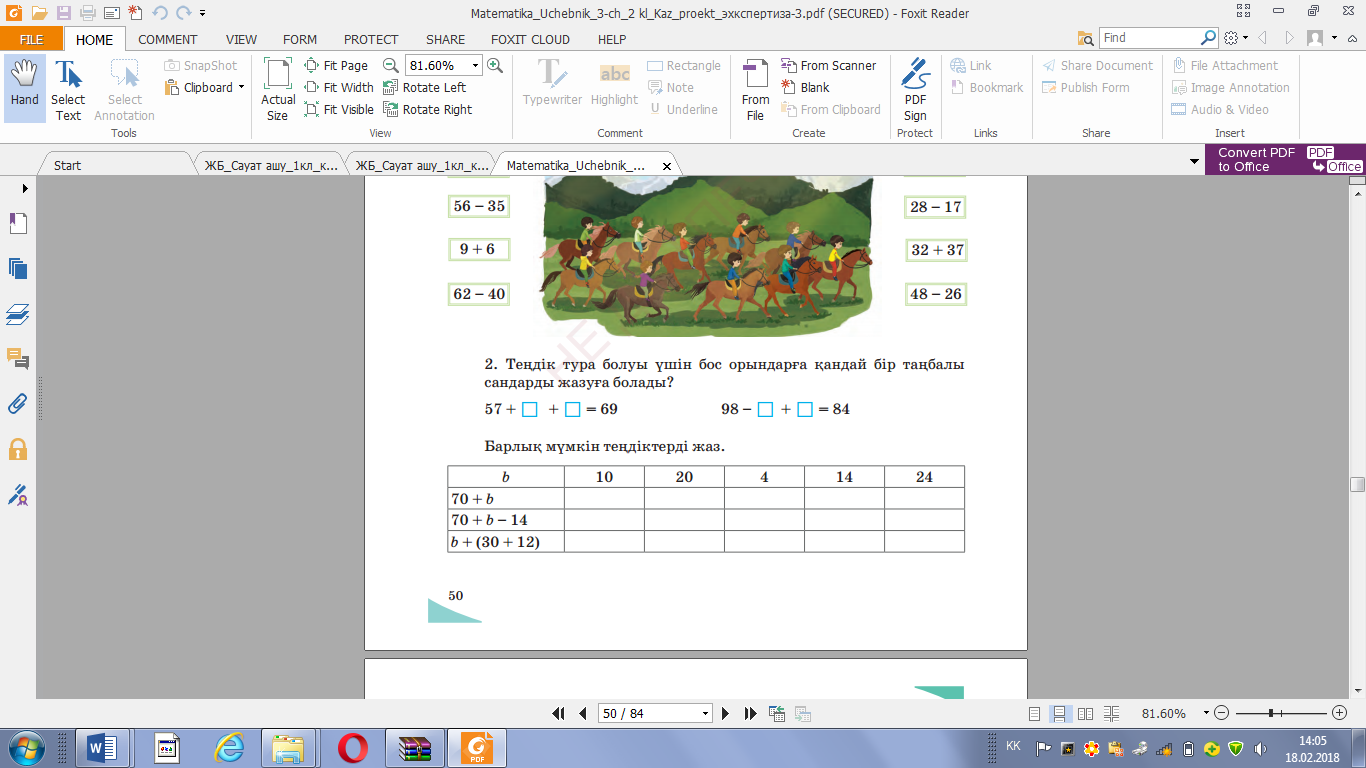Enable continuous page view mode

click(1060, 714)
